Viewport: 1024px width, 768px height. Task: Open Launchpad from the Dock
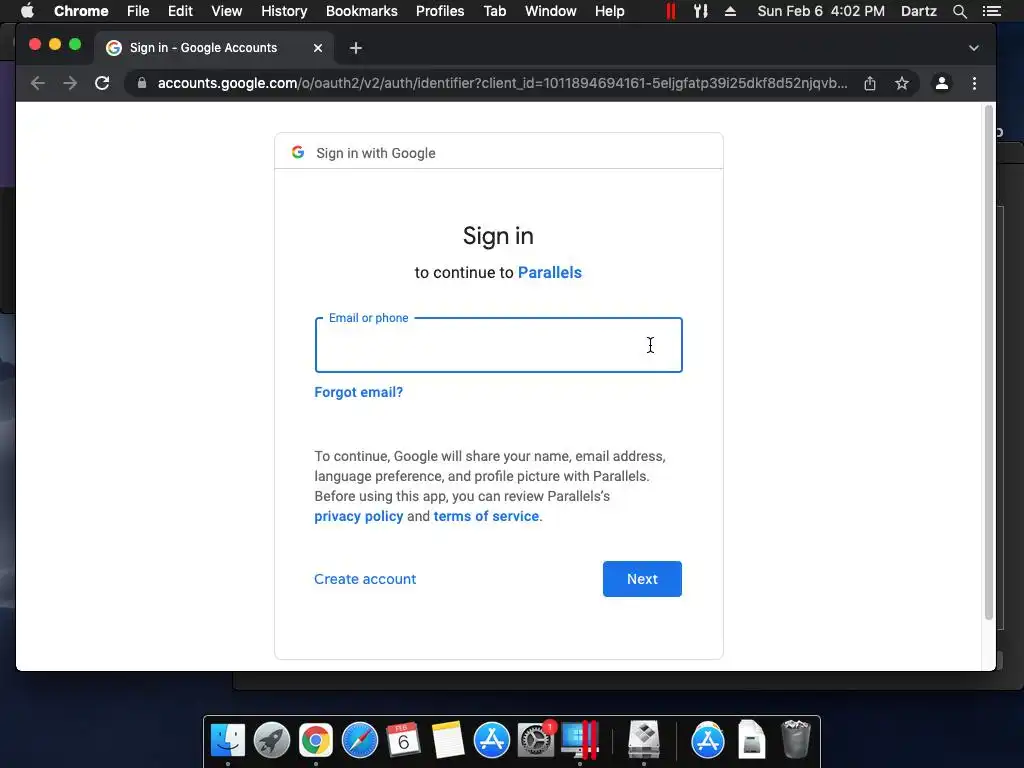coord(272,740)
